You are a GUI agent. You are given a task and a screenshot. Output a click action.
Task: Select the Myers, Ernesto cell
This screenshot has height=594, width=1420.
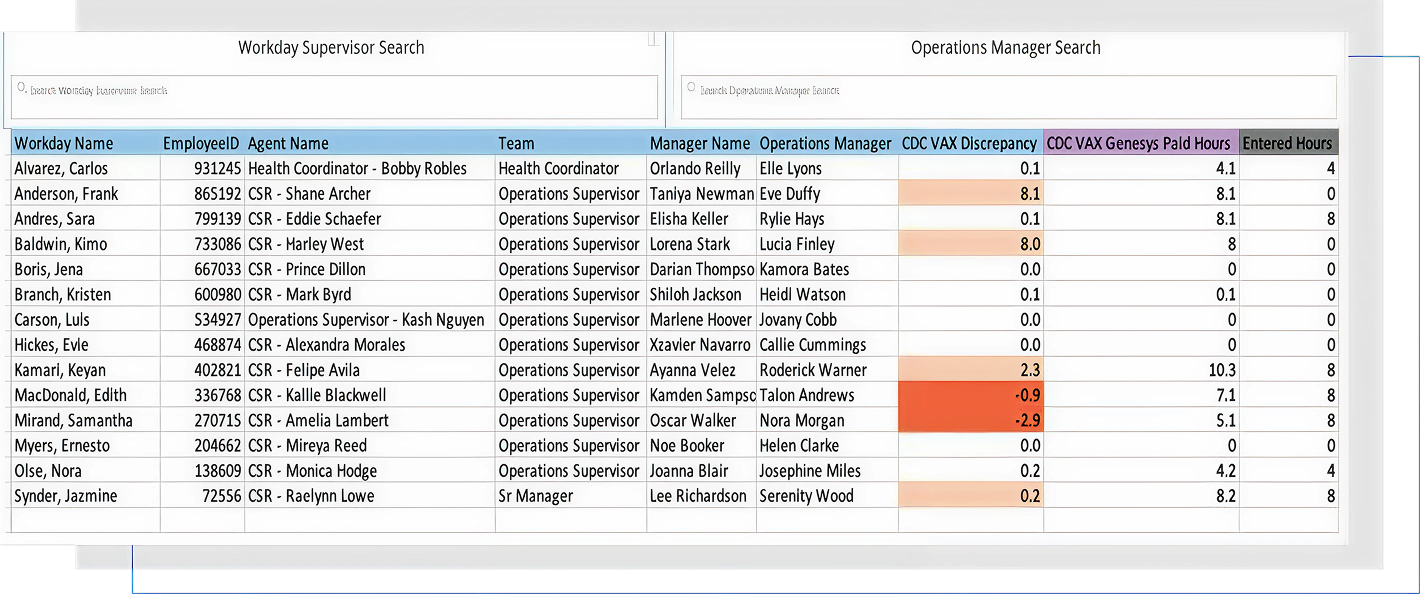pyautogui.click(x=85, y=446)
